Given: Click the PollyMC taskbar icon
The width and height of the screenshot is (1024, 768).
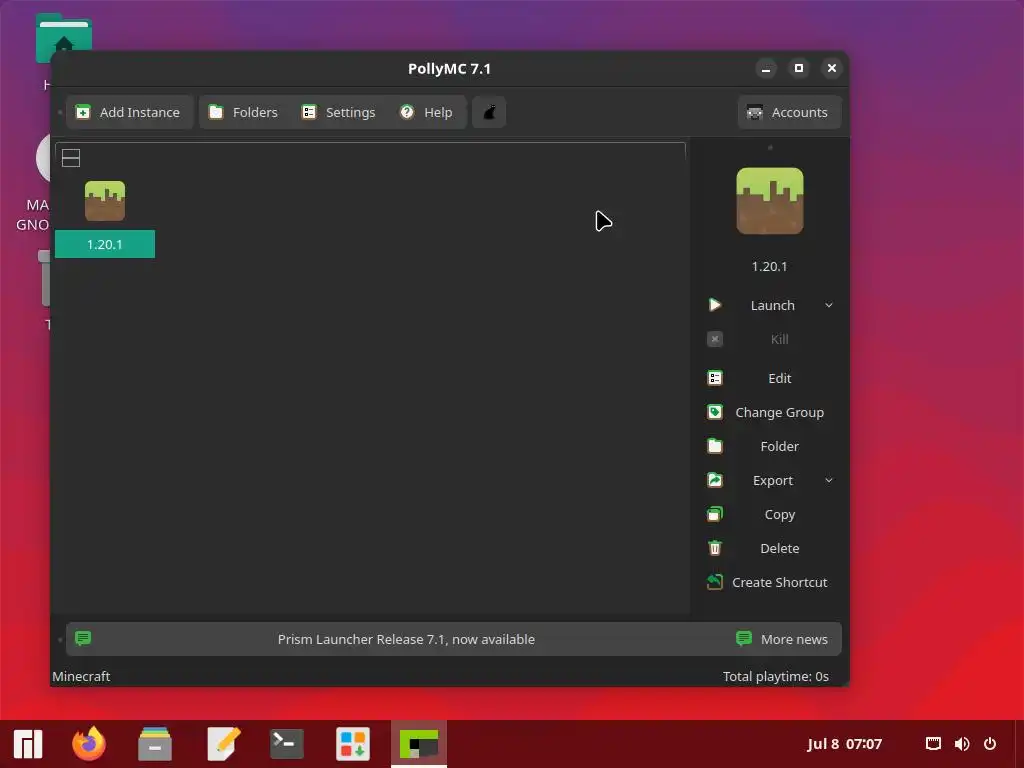Looking at the screenshot, I should click(419, 744).
